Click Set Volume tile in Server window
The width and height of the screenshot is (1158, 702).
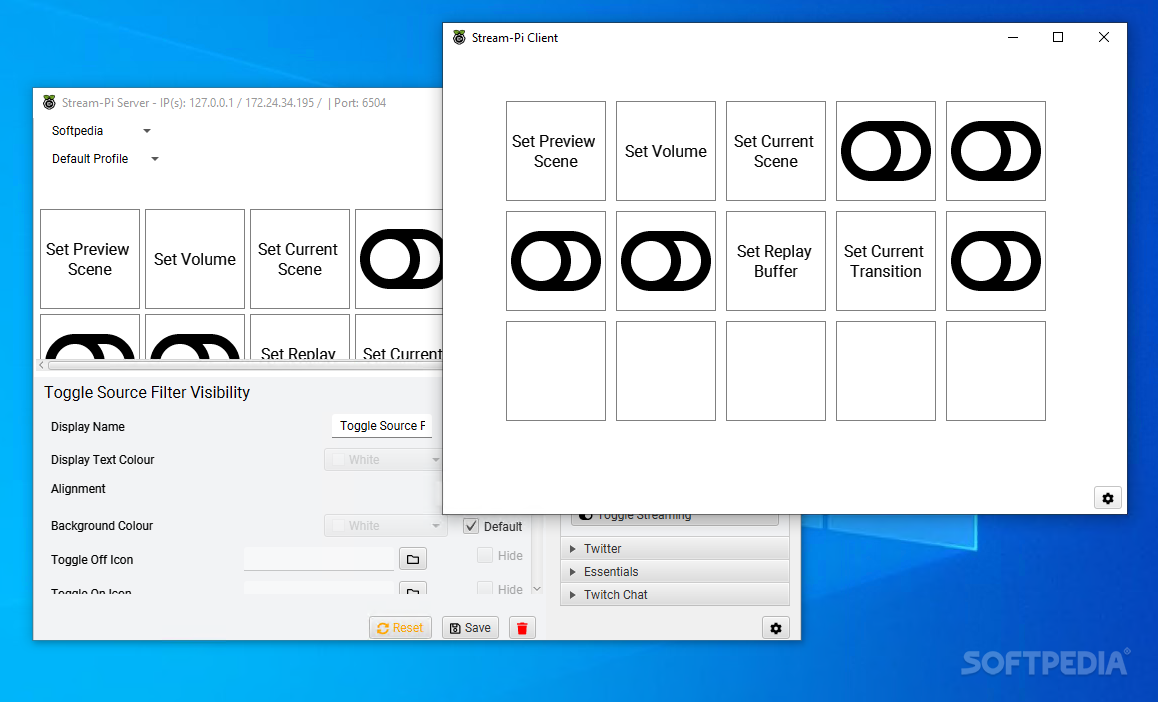[x=194, y=259]
